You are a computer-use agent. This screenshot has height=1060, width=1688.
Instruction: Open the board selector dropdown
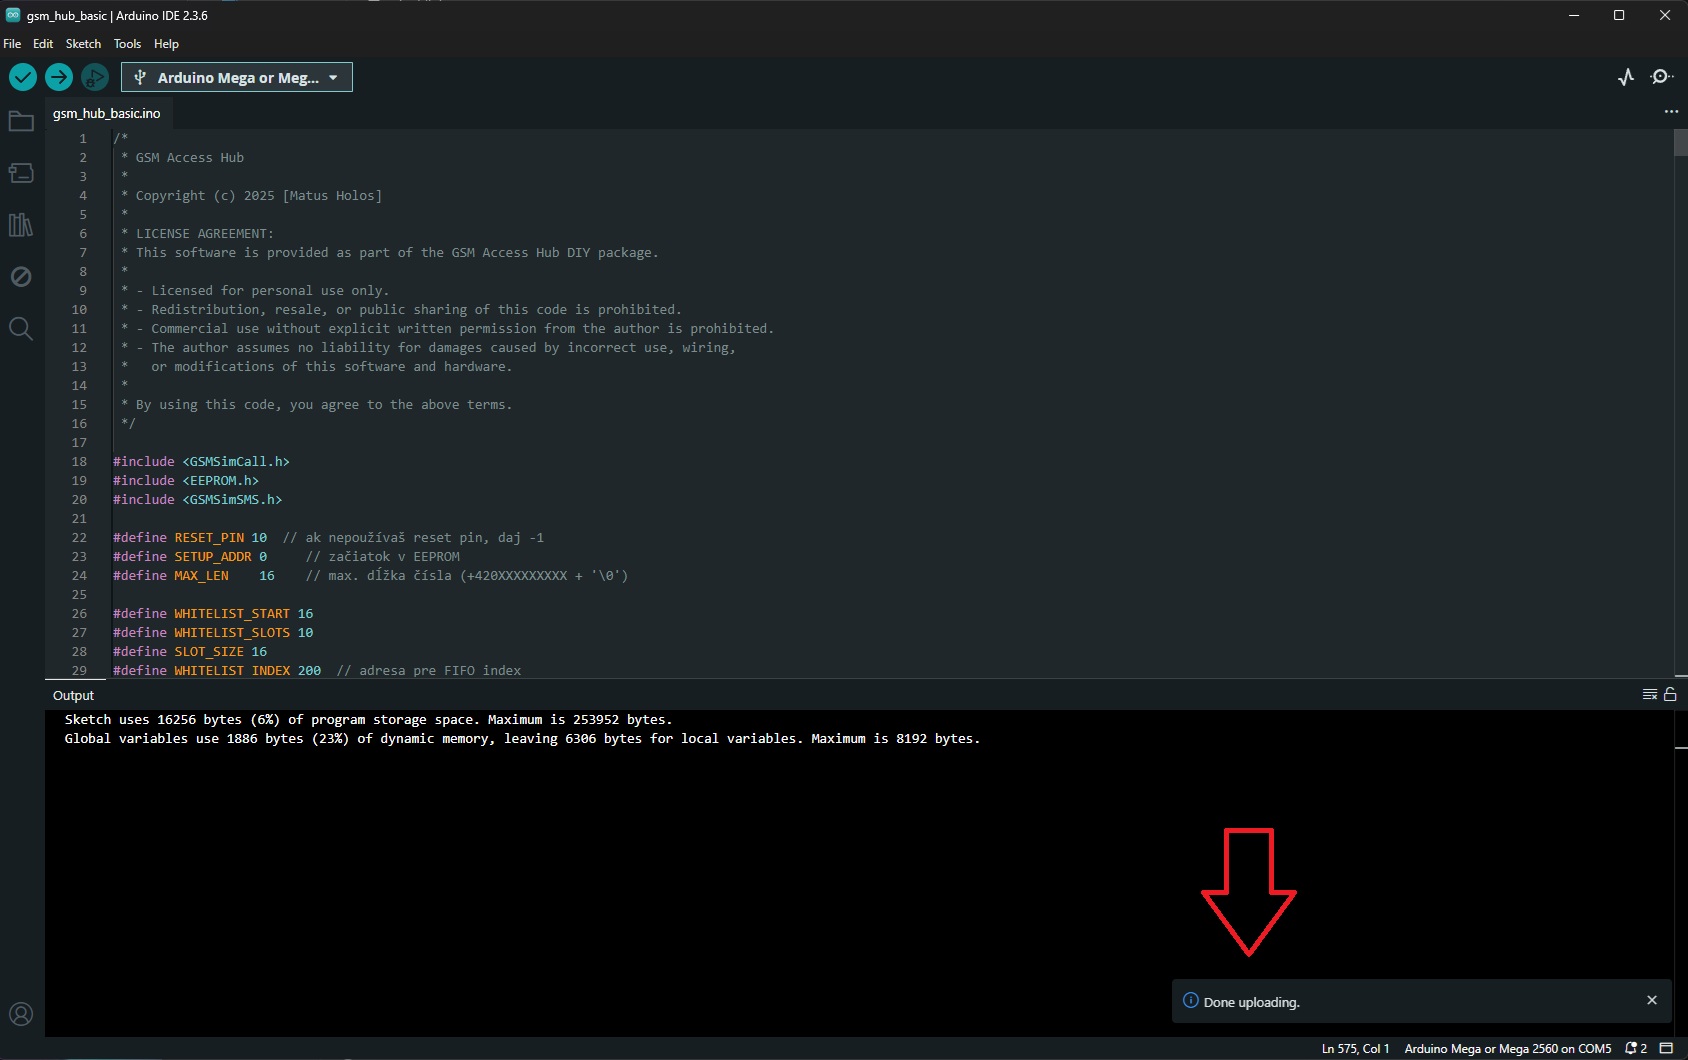coord(237,77)
